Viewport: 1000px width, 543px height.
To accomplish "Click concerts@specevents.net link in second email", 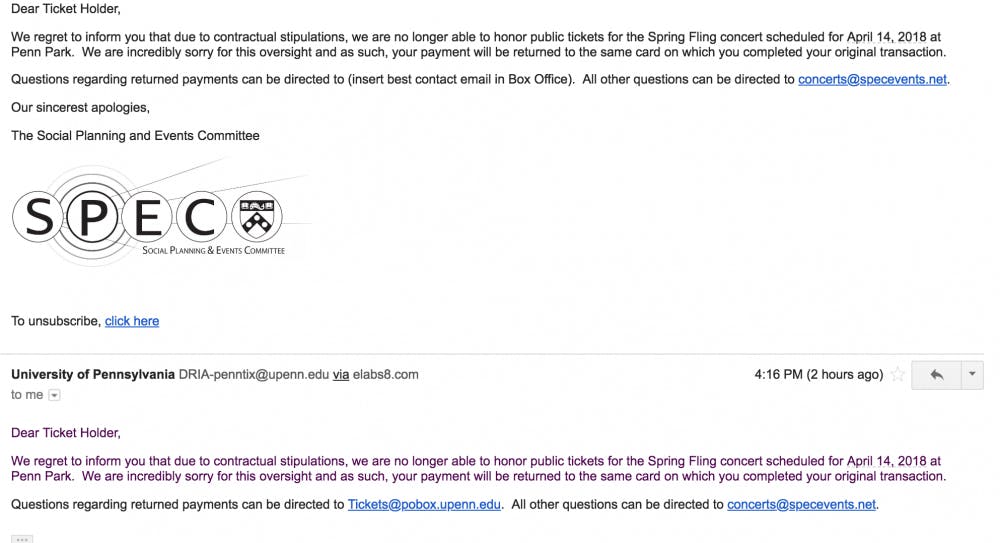I will [801, 505].
